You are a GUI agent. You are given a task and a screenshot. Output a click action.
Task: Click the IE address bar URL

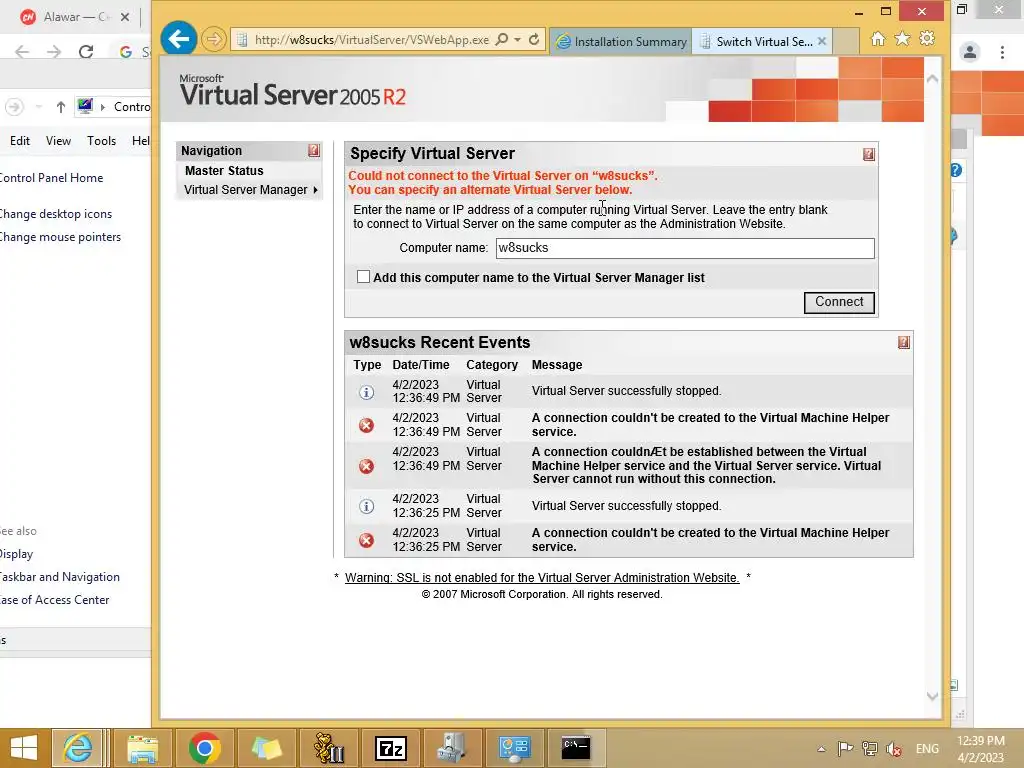pyautogui.click(x=371, y=40)
